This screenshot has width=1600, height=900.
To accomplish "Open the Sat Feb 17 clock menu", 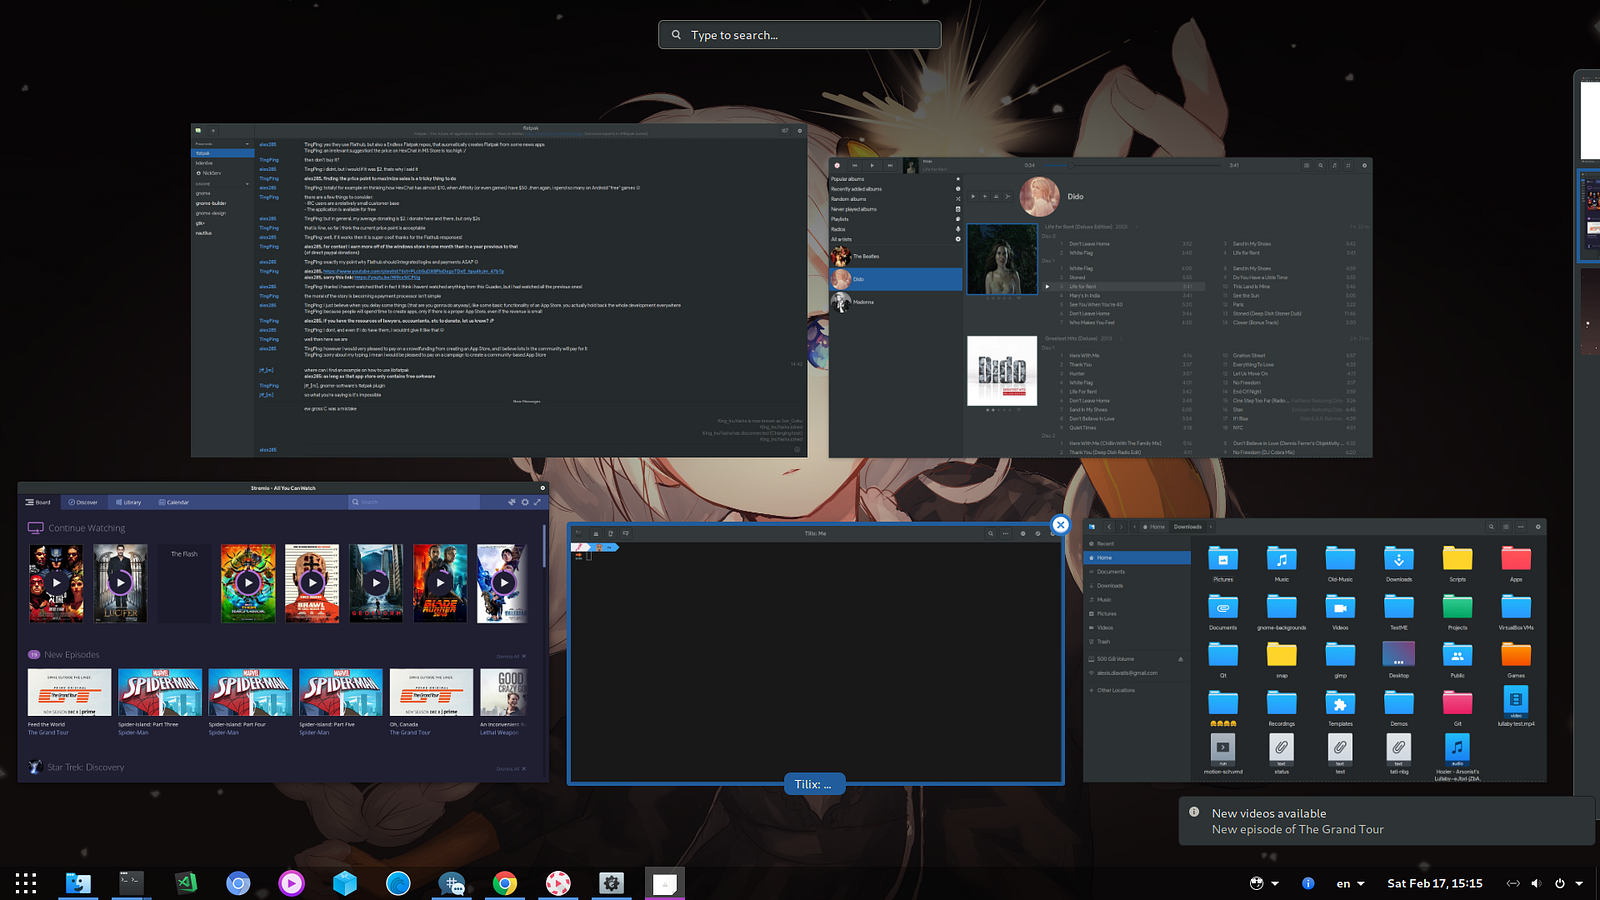I will tap(1435, 883).
